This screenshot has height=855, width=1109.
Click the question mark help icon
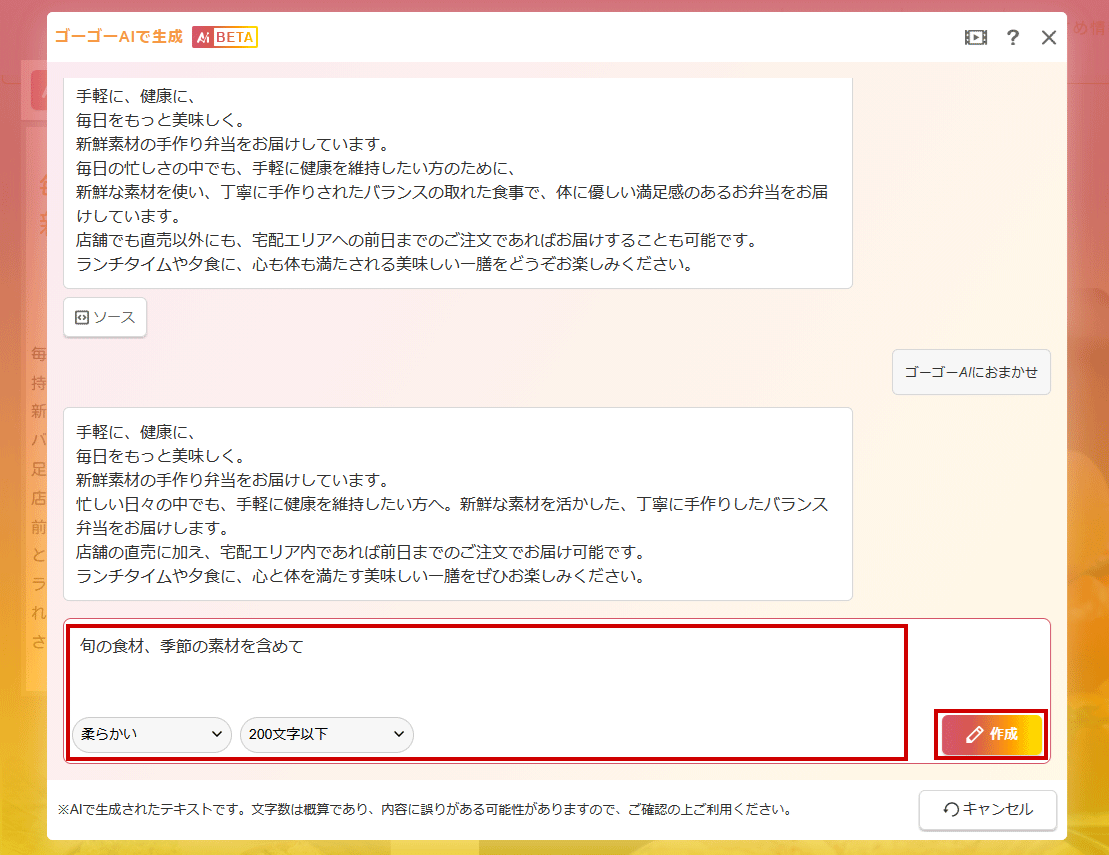coord(1013,37)
